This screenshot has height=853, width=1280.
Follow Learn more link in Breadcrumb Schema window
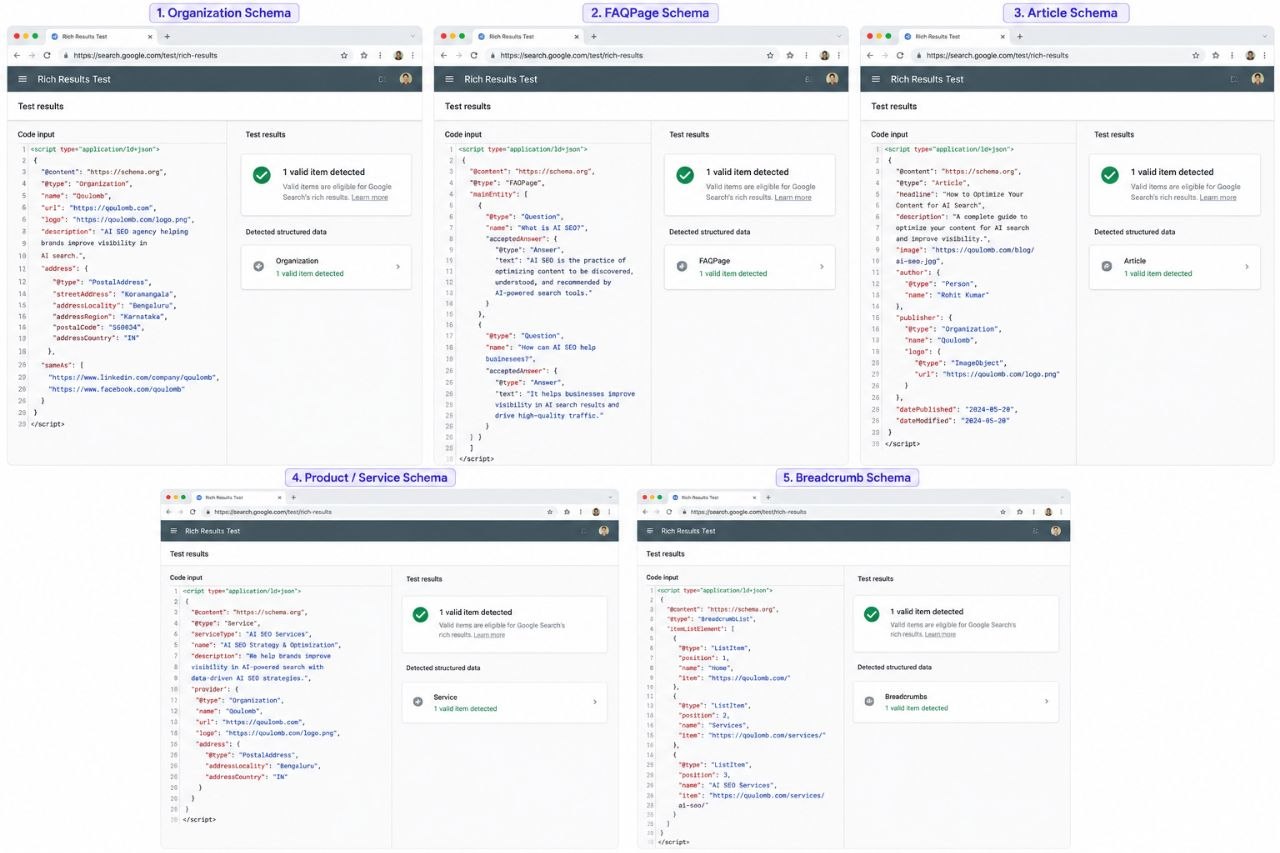pos(940,634)
